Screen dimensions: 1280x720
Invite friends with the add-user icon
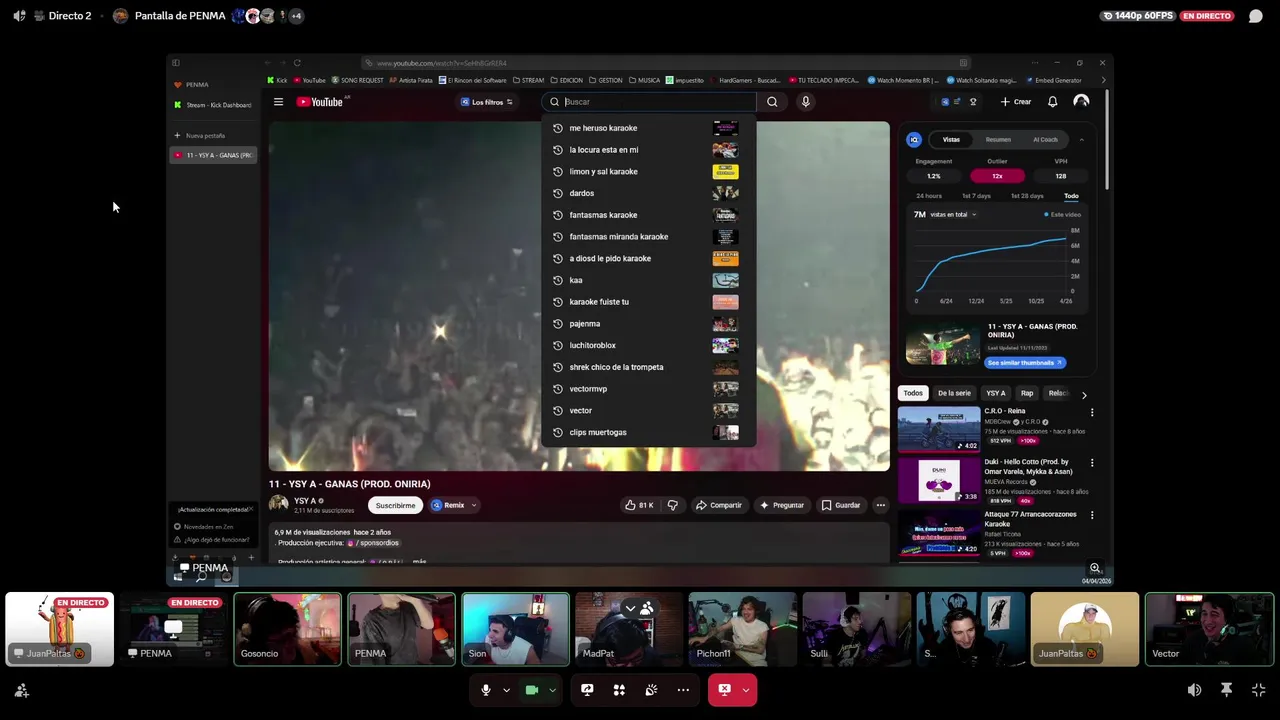[x=21, y=690]
